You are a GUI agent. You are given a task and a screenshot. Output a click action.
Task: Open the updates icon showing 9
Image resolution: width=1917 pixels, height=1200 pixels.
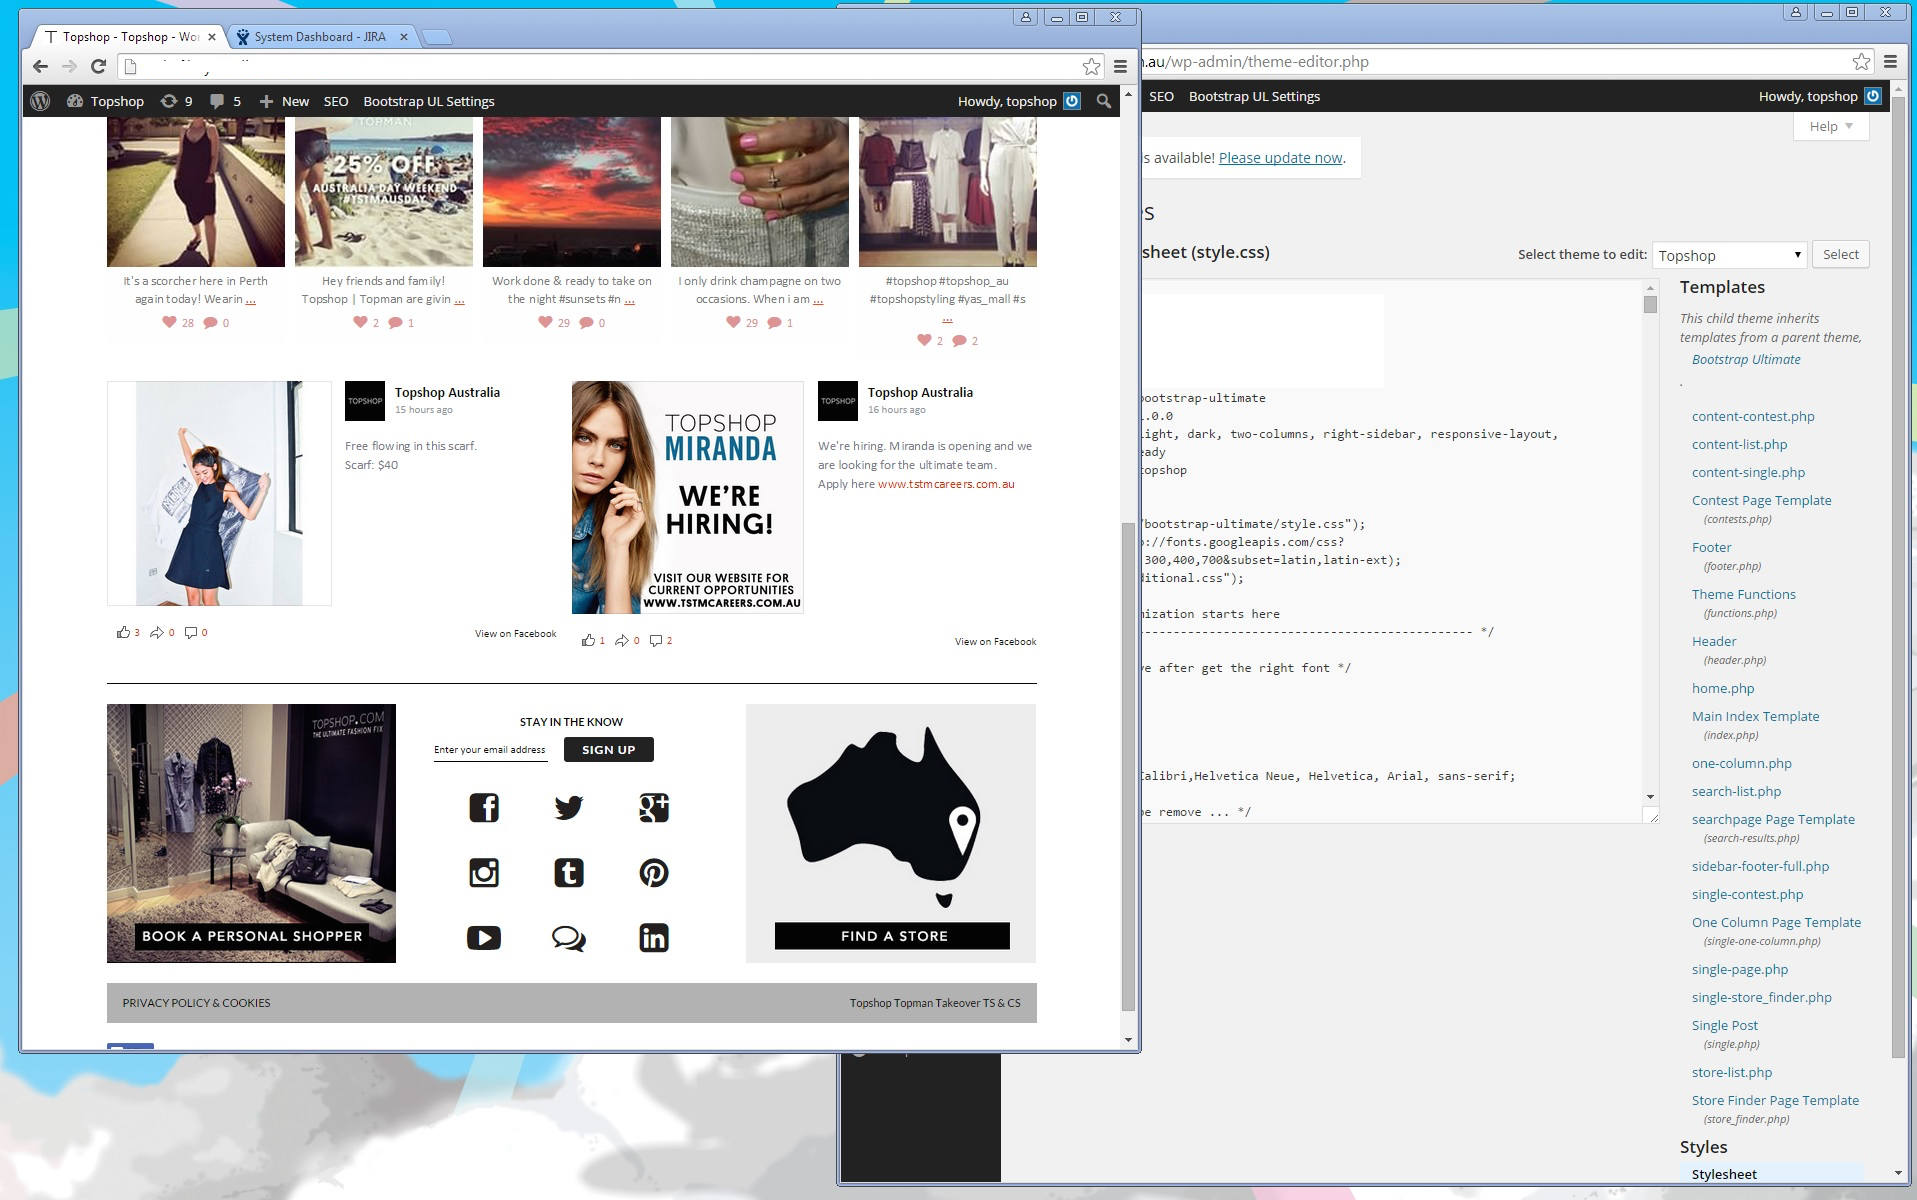pyautogui.click(x=177, y=101)
